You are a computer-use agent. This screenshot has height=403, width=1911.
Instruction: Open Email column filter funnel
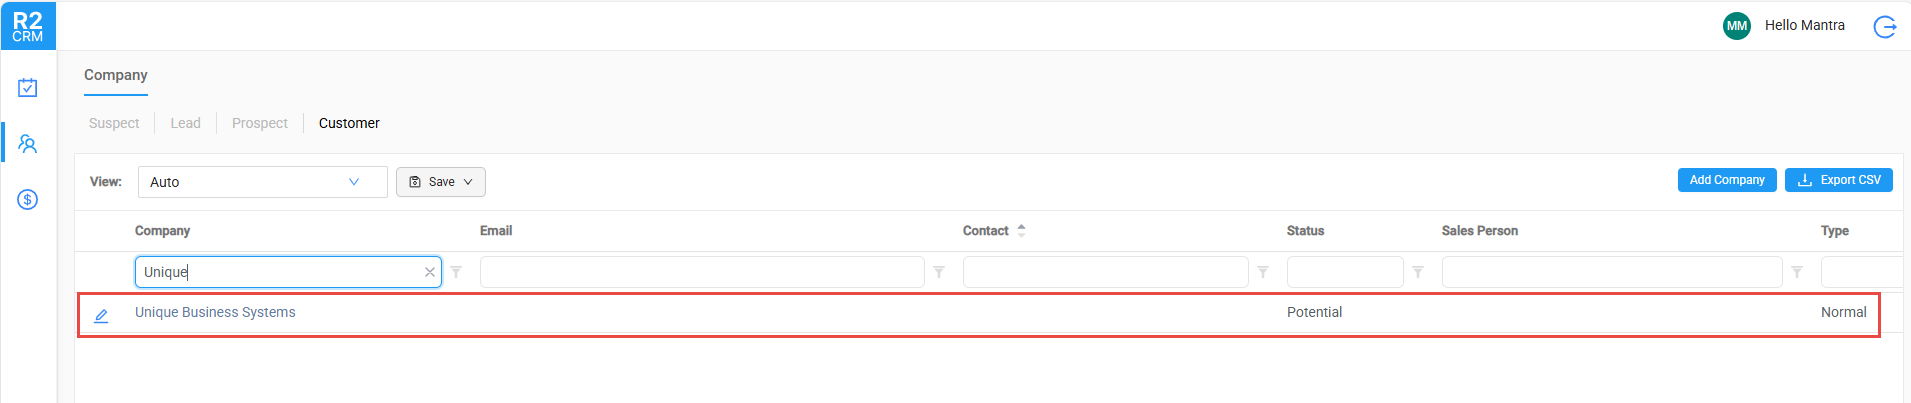tap(939, 272)
